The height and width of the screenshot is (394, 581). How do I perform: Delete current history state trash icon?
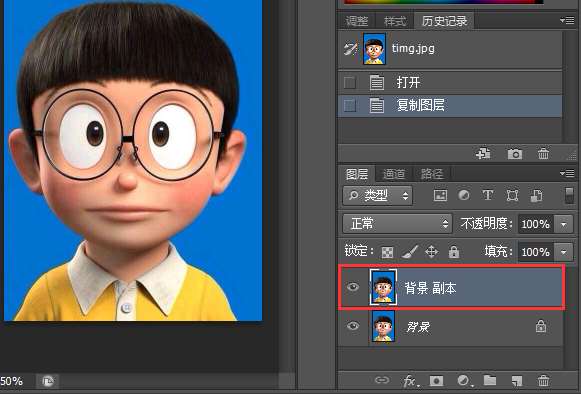point(543,153)
